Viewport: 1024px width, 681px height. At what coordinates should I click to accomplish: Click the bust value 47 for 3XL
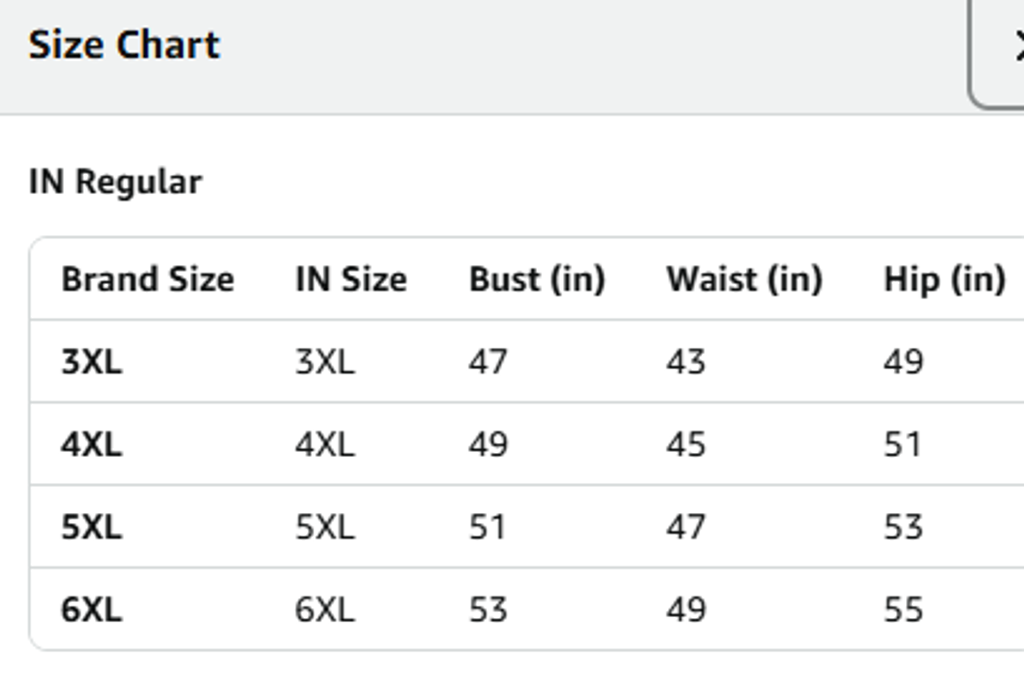point(488,362)
